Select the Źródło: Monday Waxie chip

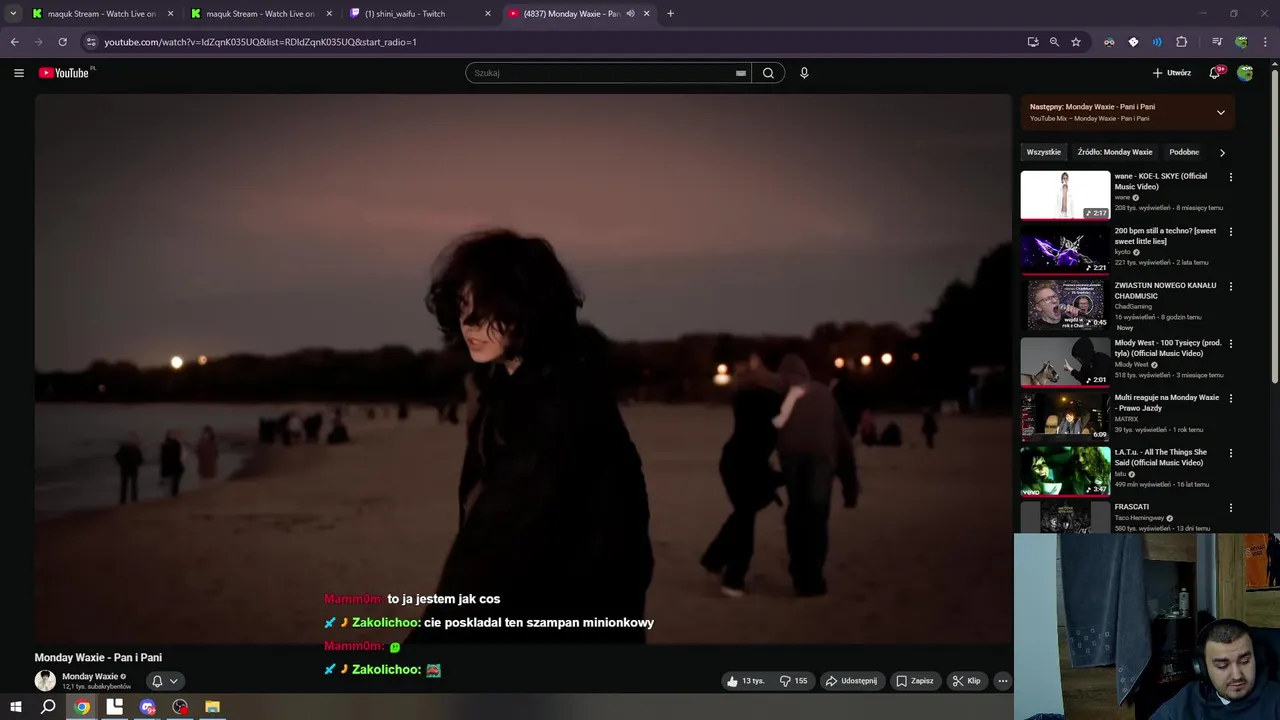pyautogui.click(x=1115, y=152)
